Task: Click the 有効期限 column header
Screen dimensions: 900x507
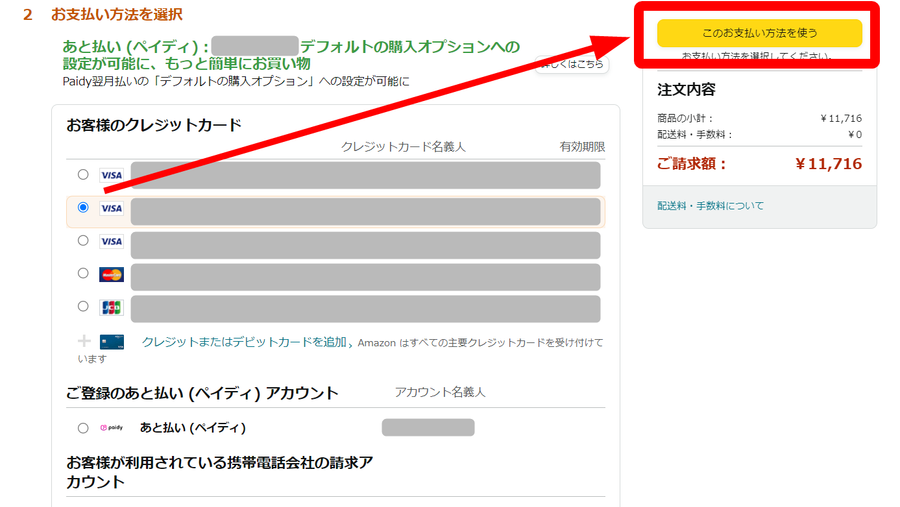Action: click(582, 147)
